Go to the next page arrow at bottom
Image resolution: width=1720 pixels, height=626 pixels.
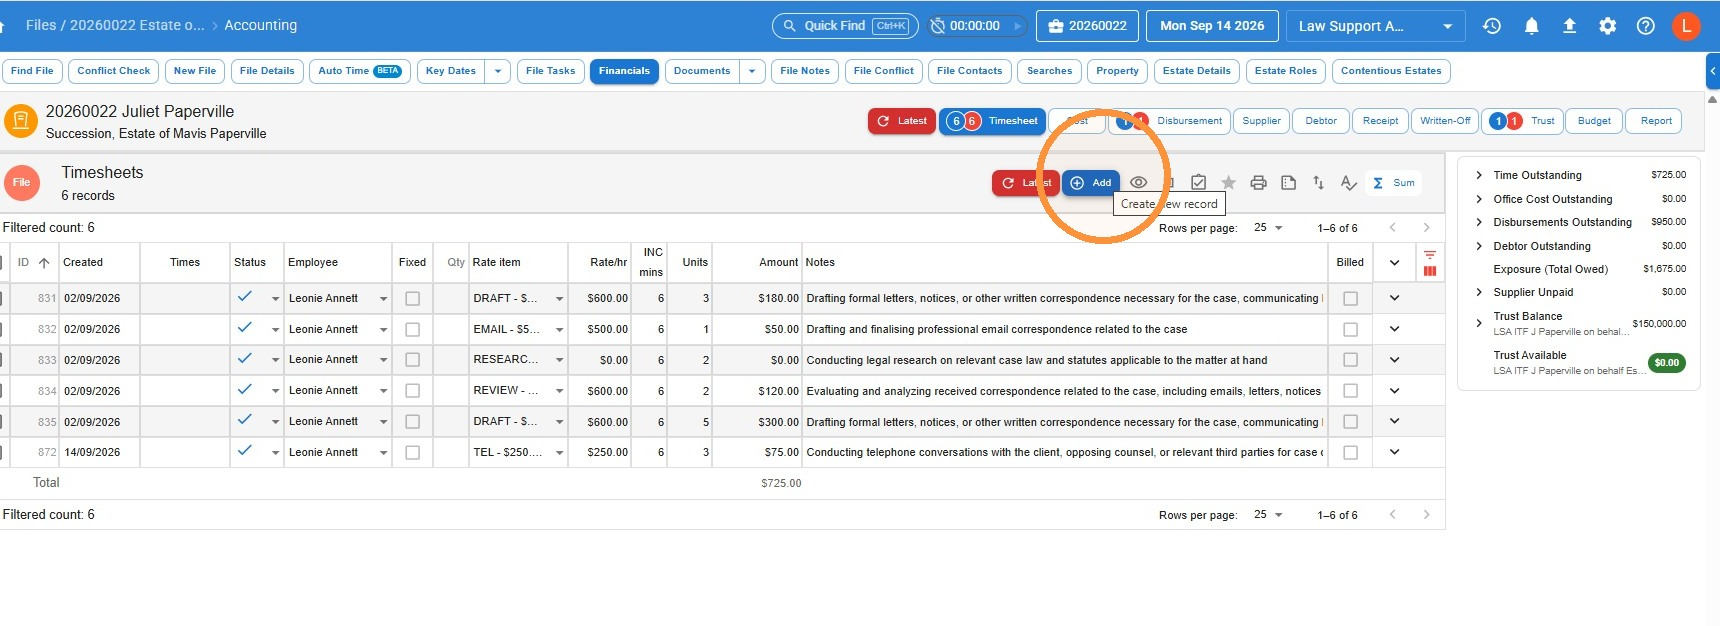tap(1426, 515)
